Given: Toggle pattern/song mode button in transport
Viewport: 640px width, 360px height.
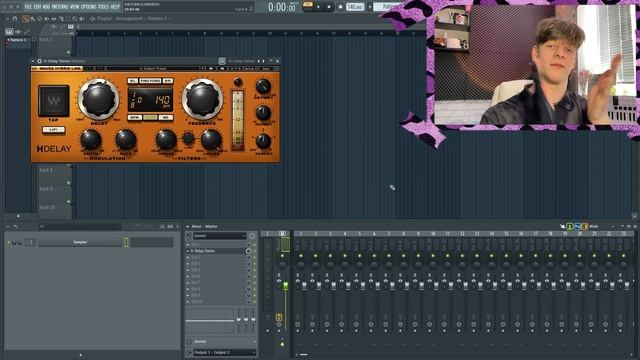Looking at the screenshot, I should [x=308, y=5].
